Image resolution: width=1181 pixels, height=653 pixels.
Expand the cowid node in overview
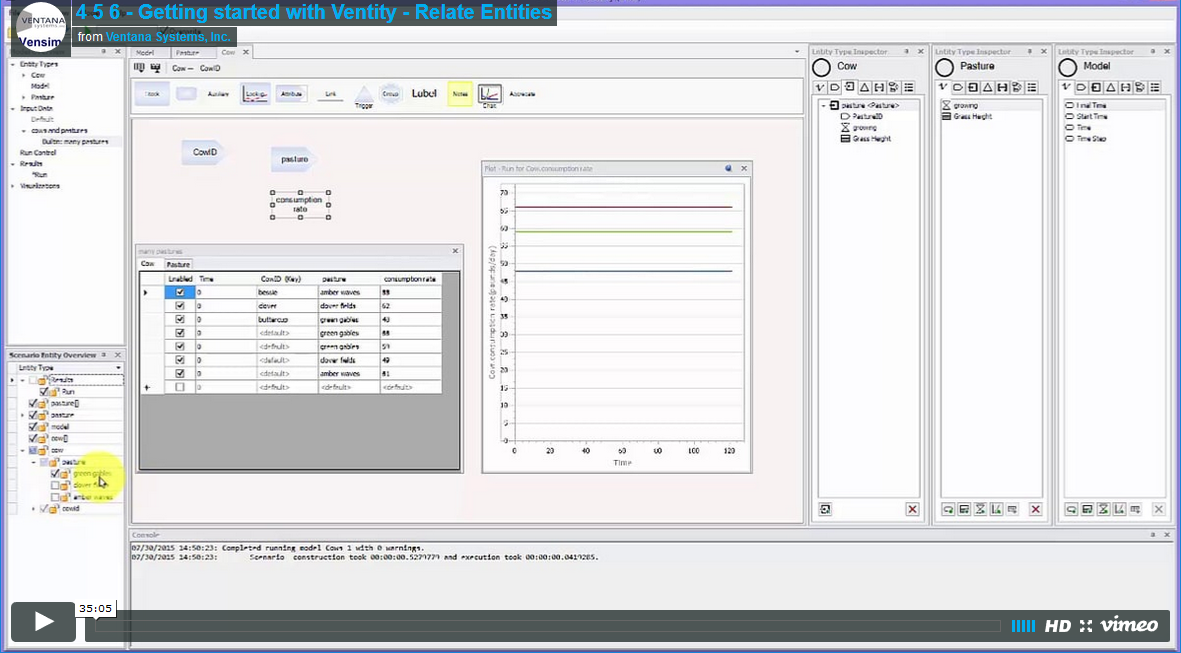[x=34, y=509]
